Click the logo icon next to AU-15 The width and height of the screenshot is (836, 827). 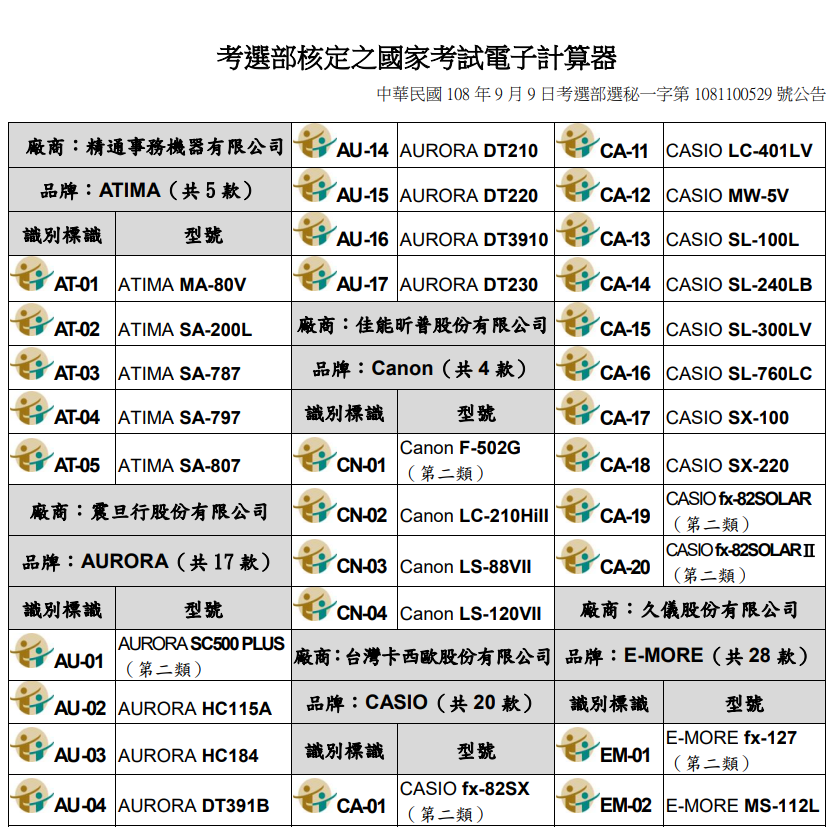[x=315, y=186]
